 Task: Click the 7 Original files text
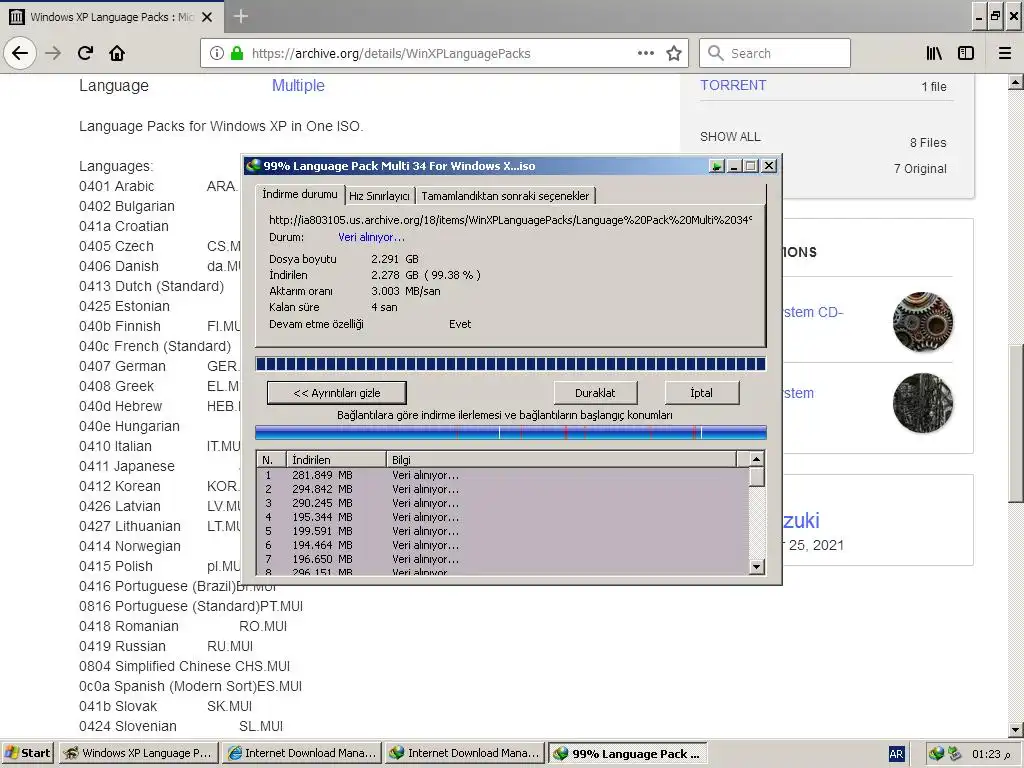[920, 168]
